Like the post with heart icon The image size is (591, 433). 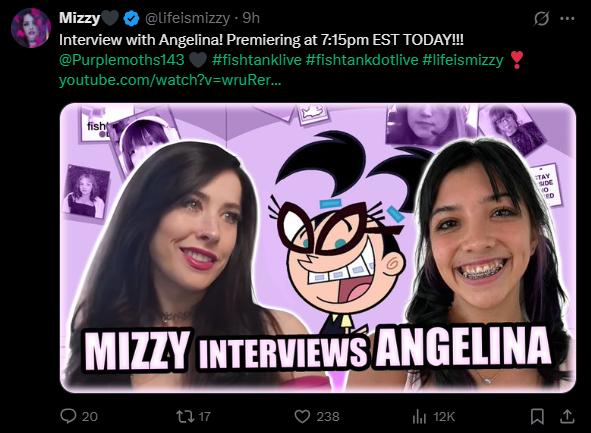(x=302, y=416)
